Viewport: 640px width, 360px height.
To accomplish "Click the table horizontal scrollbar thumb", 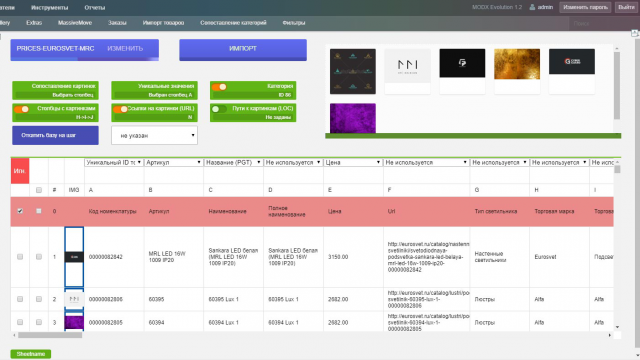I will [x=50, y=335].
